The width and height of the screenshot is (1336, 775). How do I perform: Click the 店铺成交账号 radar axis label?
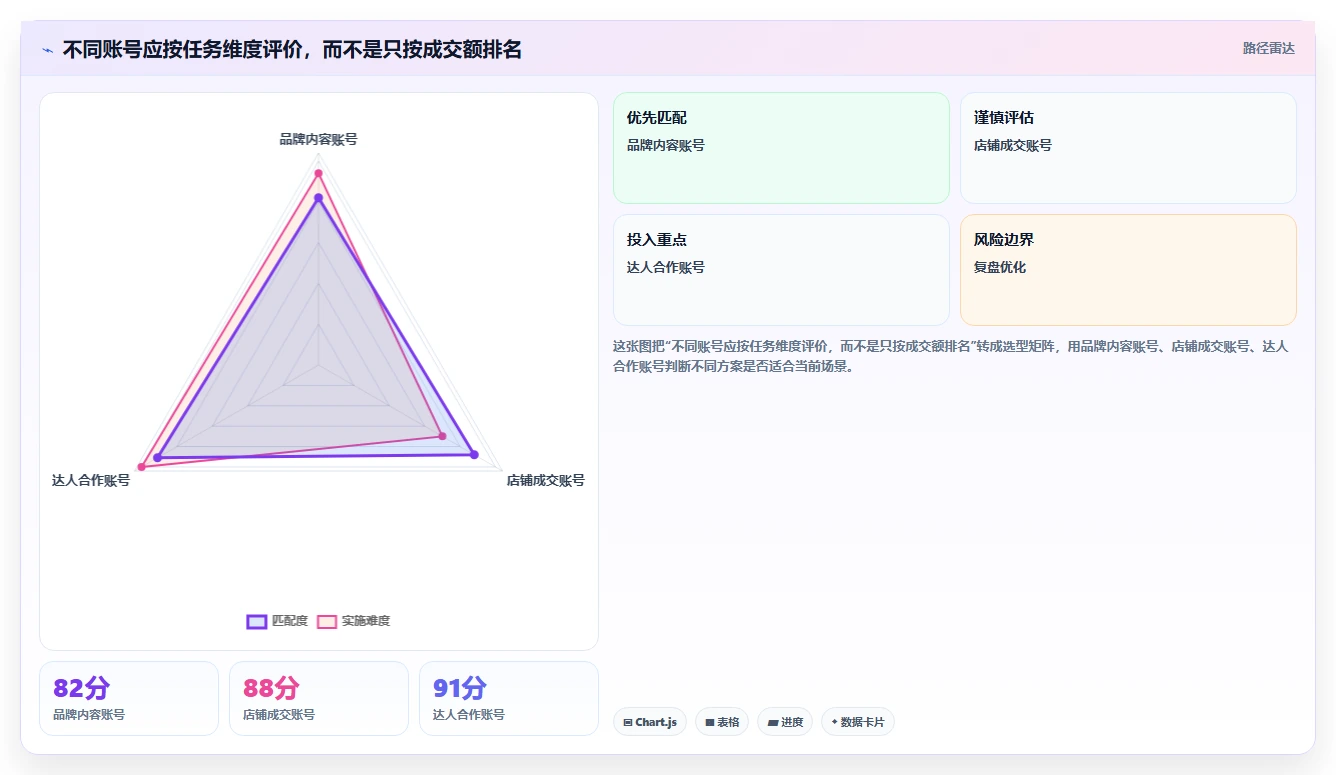545,480
